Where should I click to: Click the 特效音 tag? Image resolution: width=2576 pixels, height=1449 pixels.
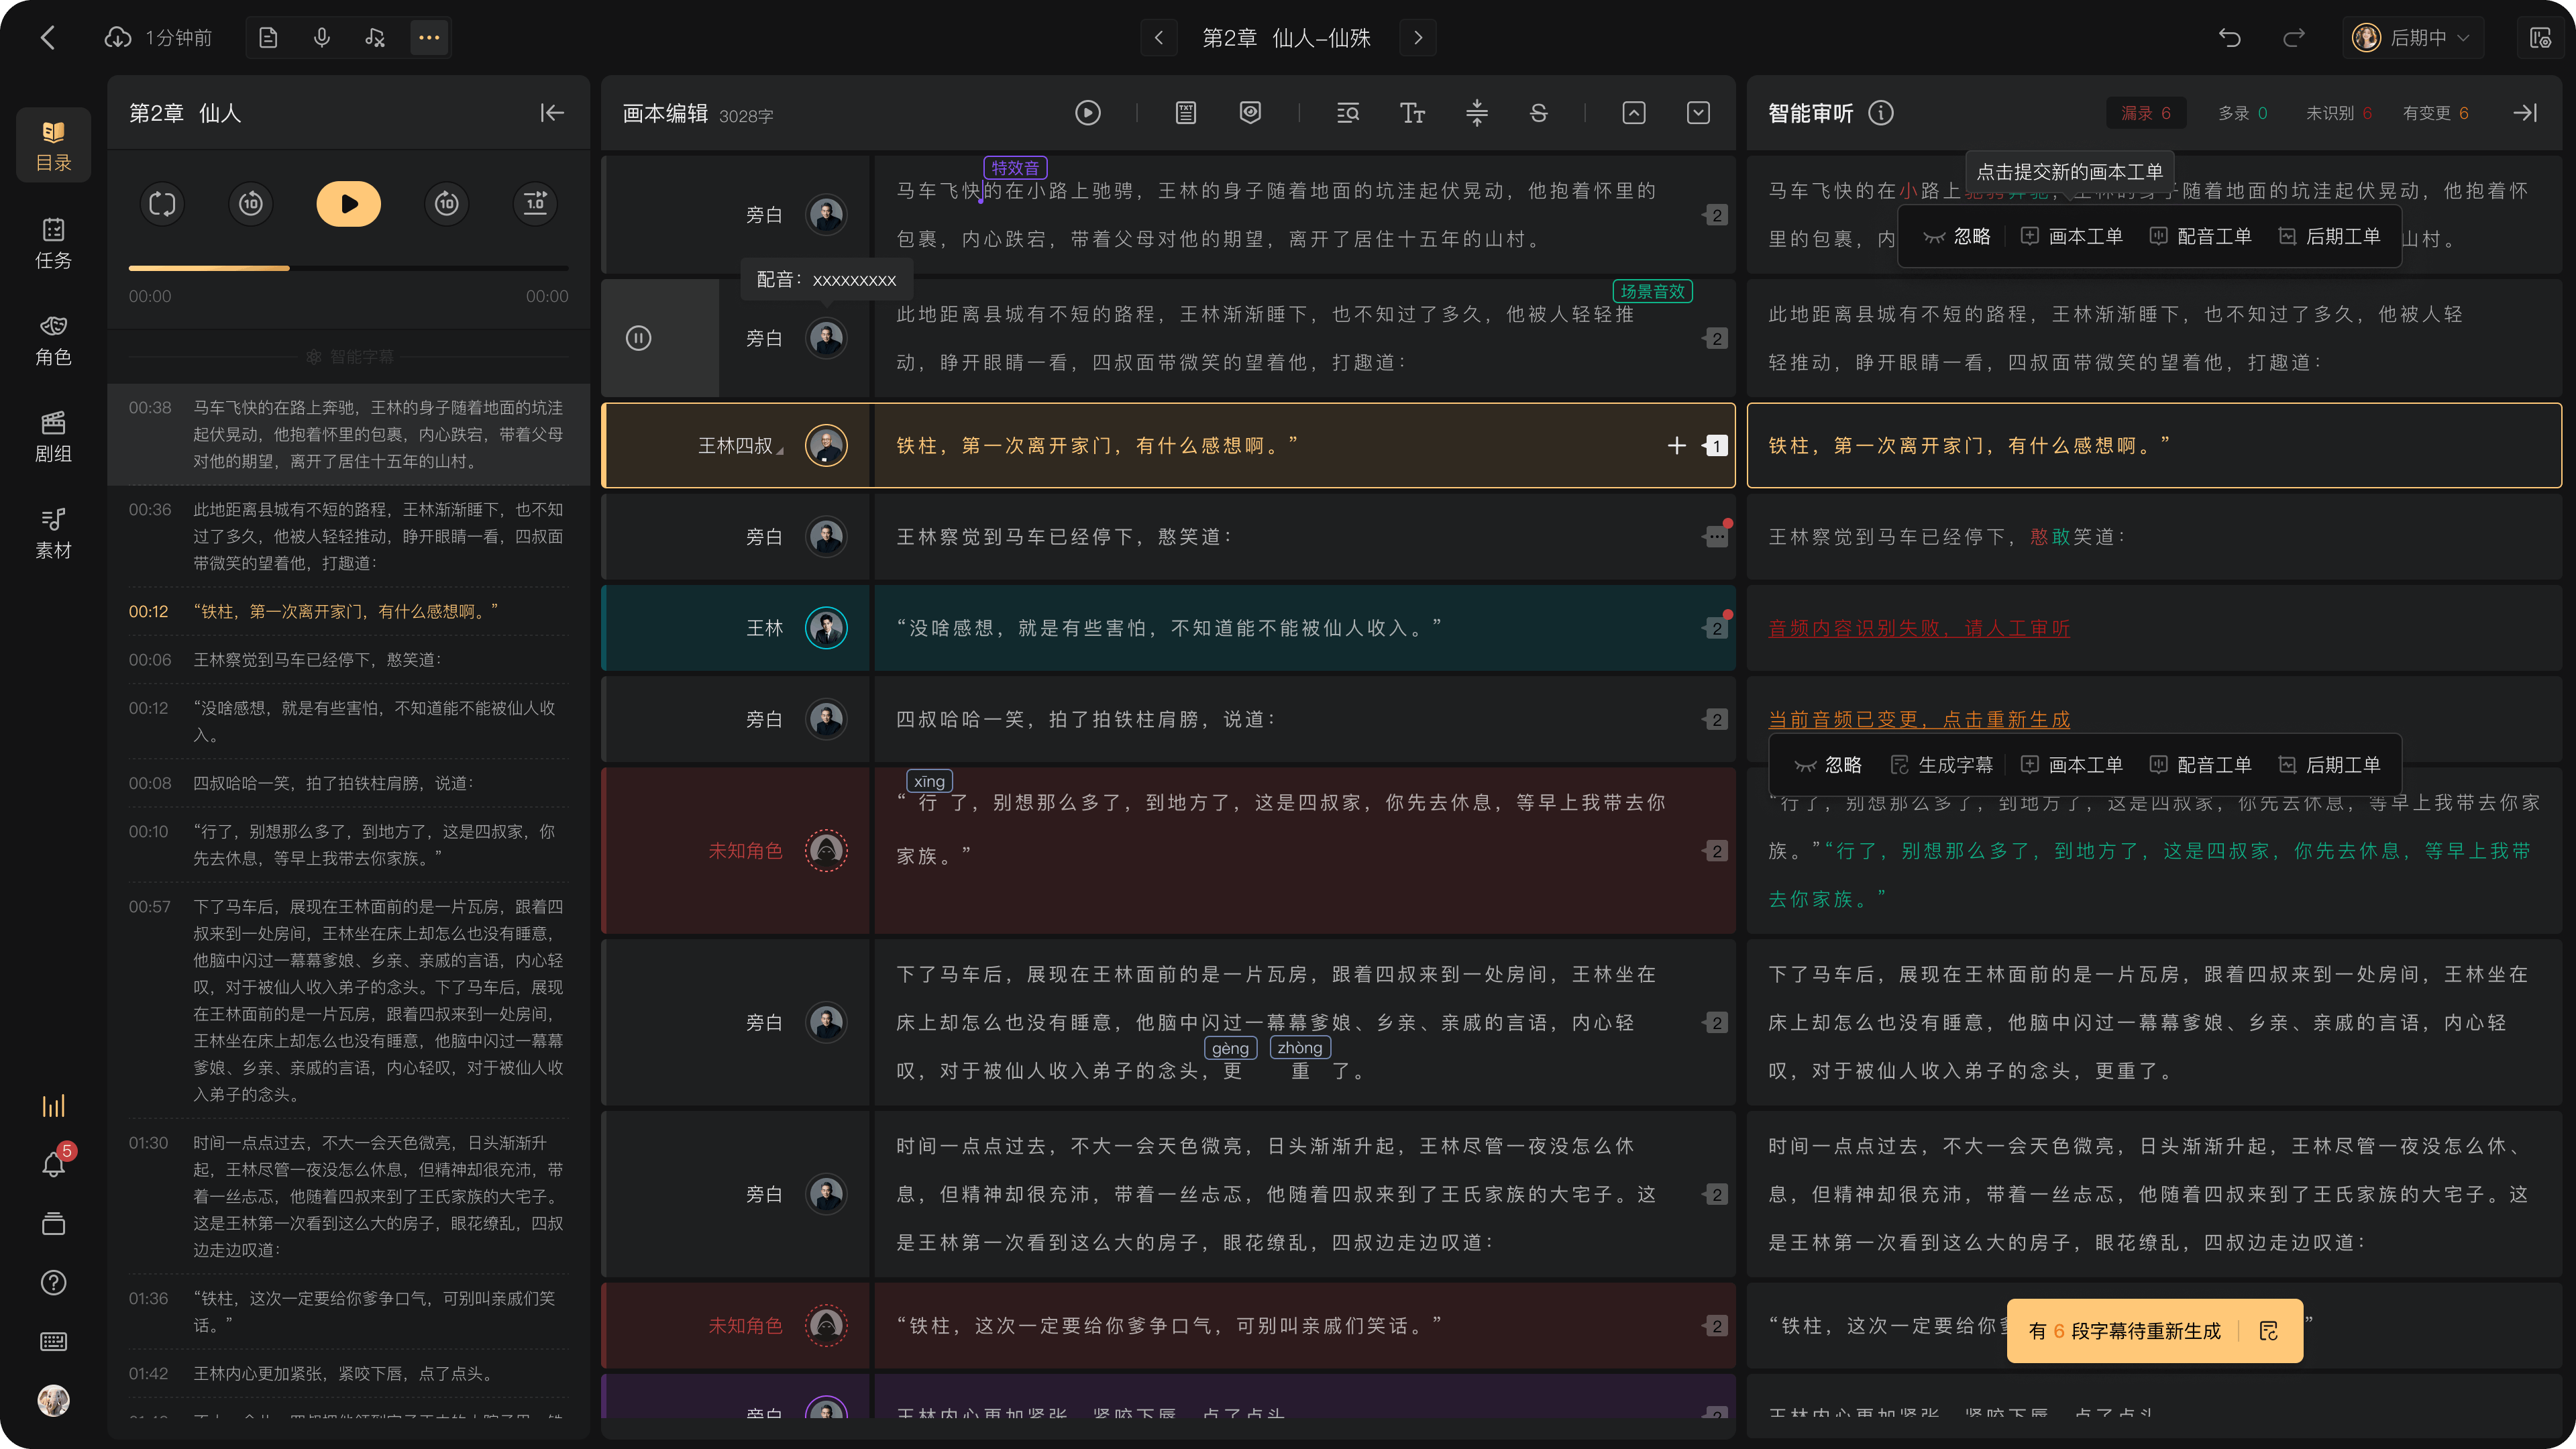click(1015, 168)
